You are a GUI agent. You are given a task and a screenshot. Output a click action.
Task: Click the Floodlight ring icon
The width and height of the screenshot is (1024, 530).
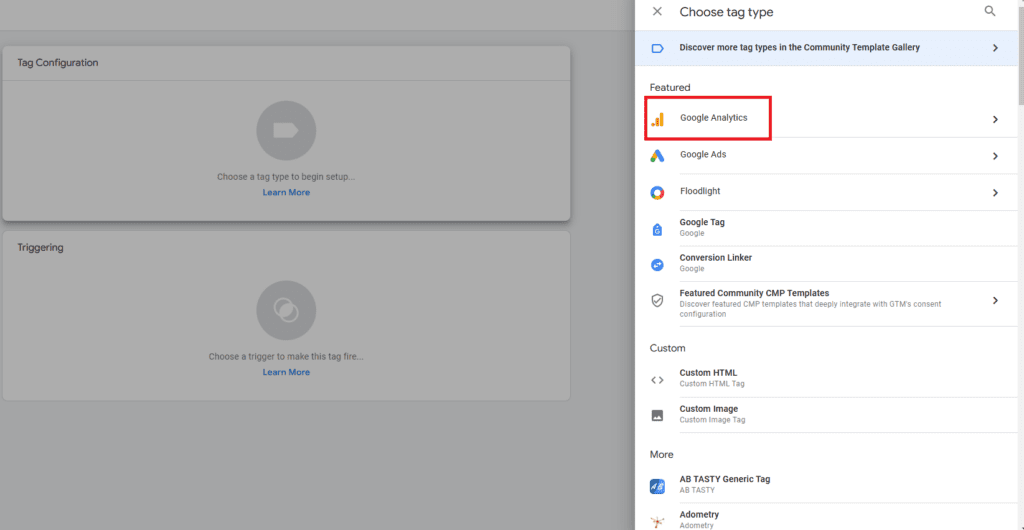coord(658,193)
